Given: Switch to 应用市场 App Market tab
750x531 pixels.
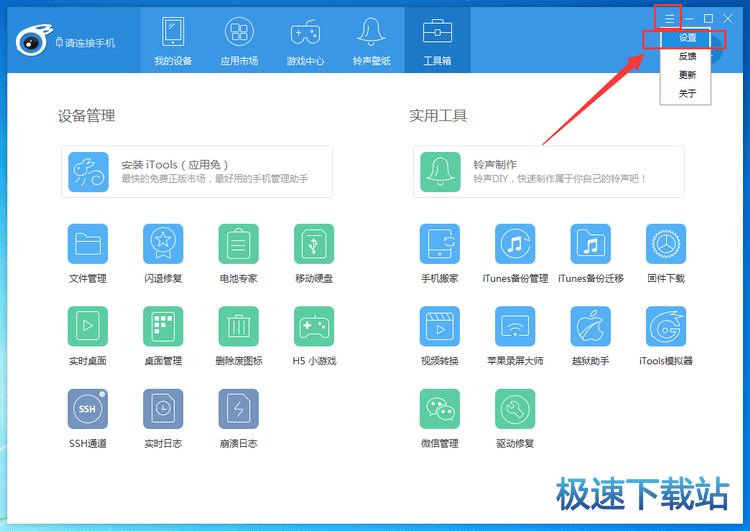Looking at the screenshot, I should coord(239,40).
